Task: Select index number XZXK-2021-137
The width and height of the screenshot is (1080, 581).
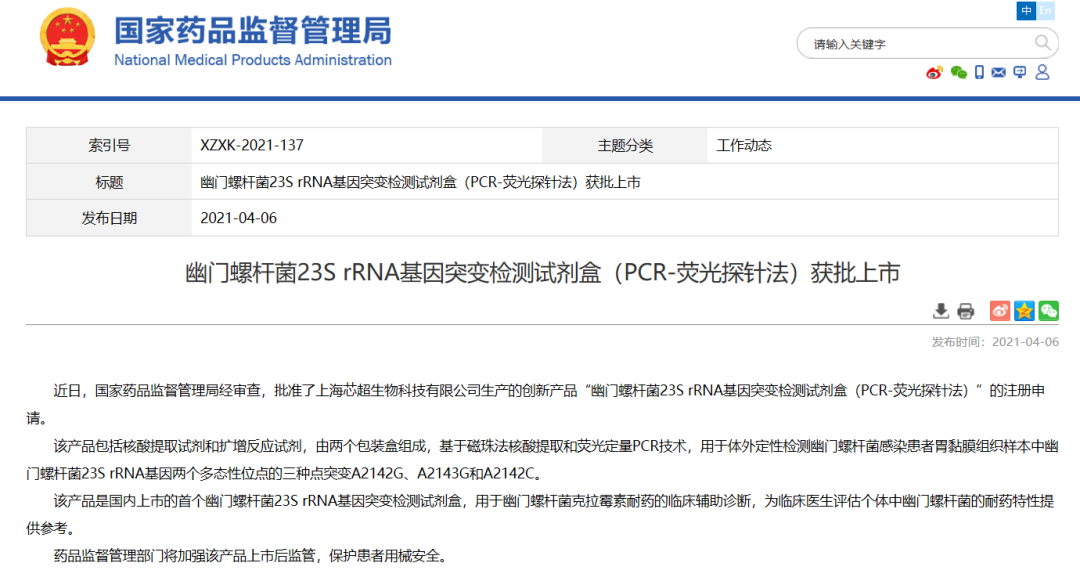Action: click(252, 145)
